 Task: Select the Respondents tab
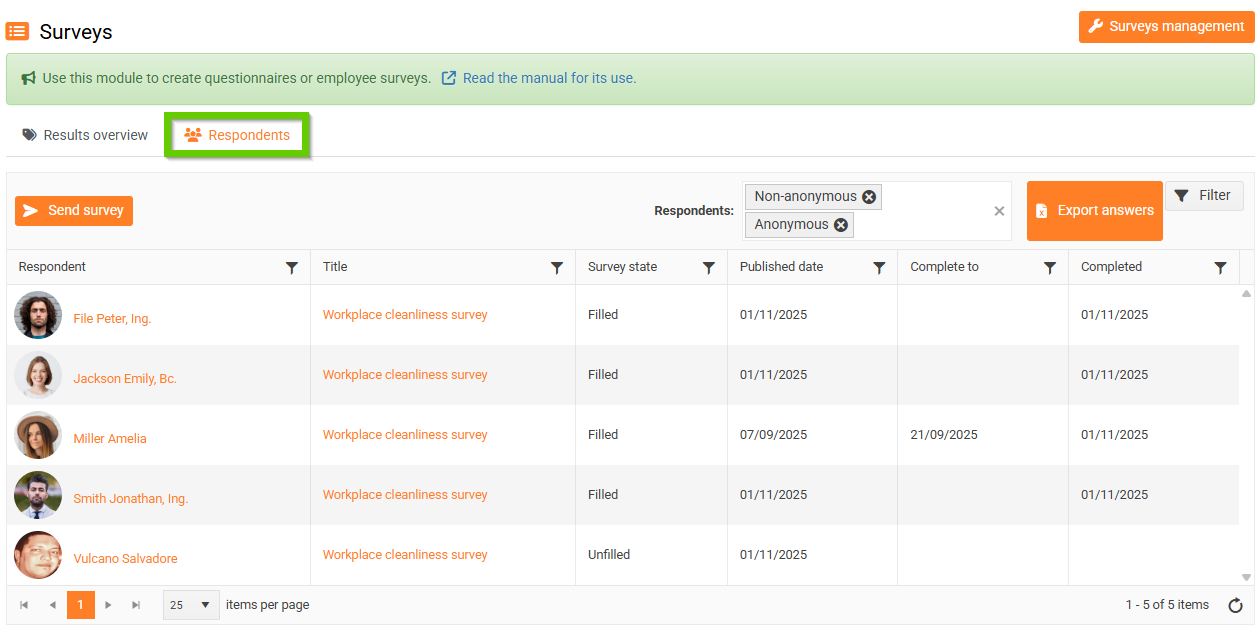[238, 135]
